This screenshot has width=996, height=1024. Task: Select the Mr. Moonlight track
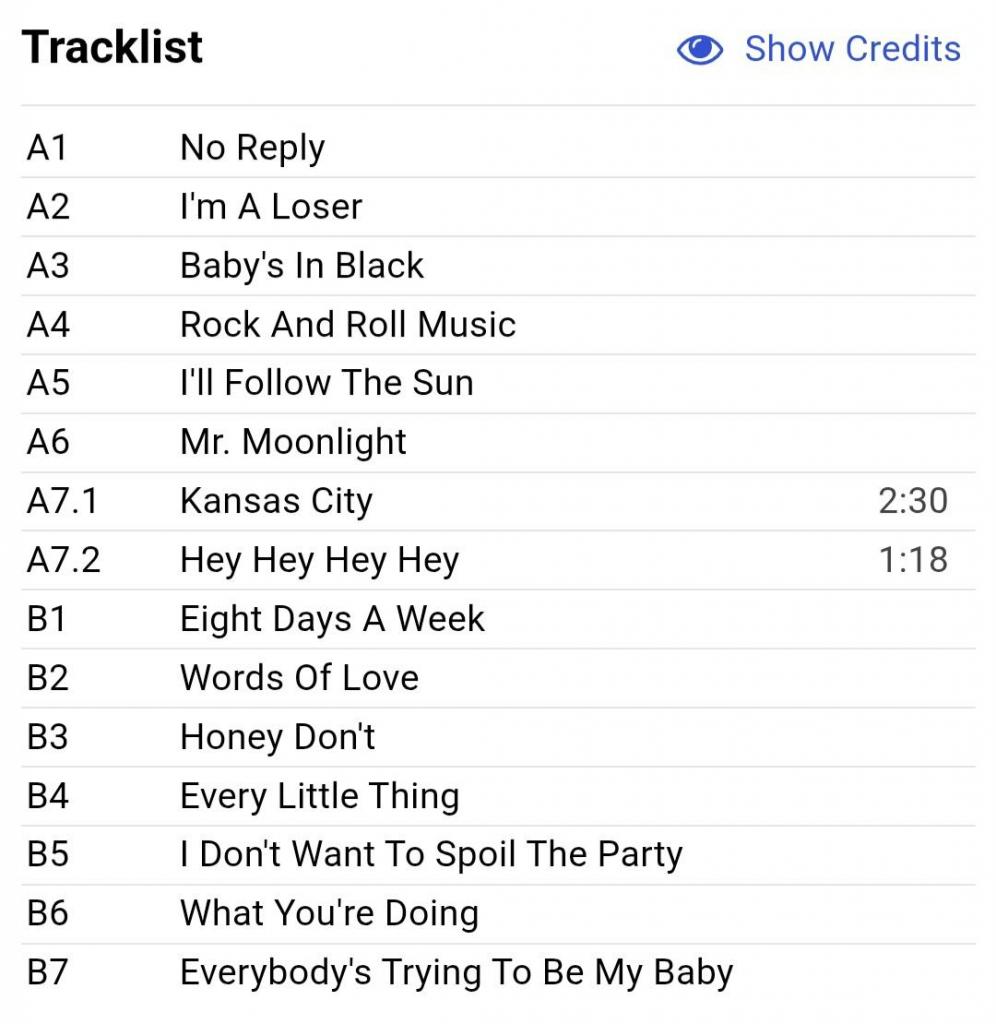pos(294,442)
